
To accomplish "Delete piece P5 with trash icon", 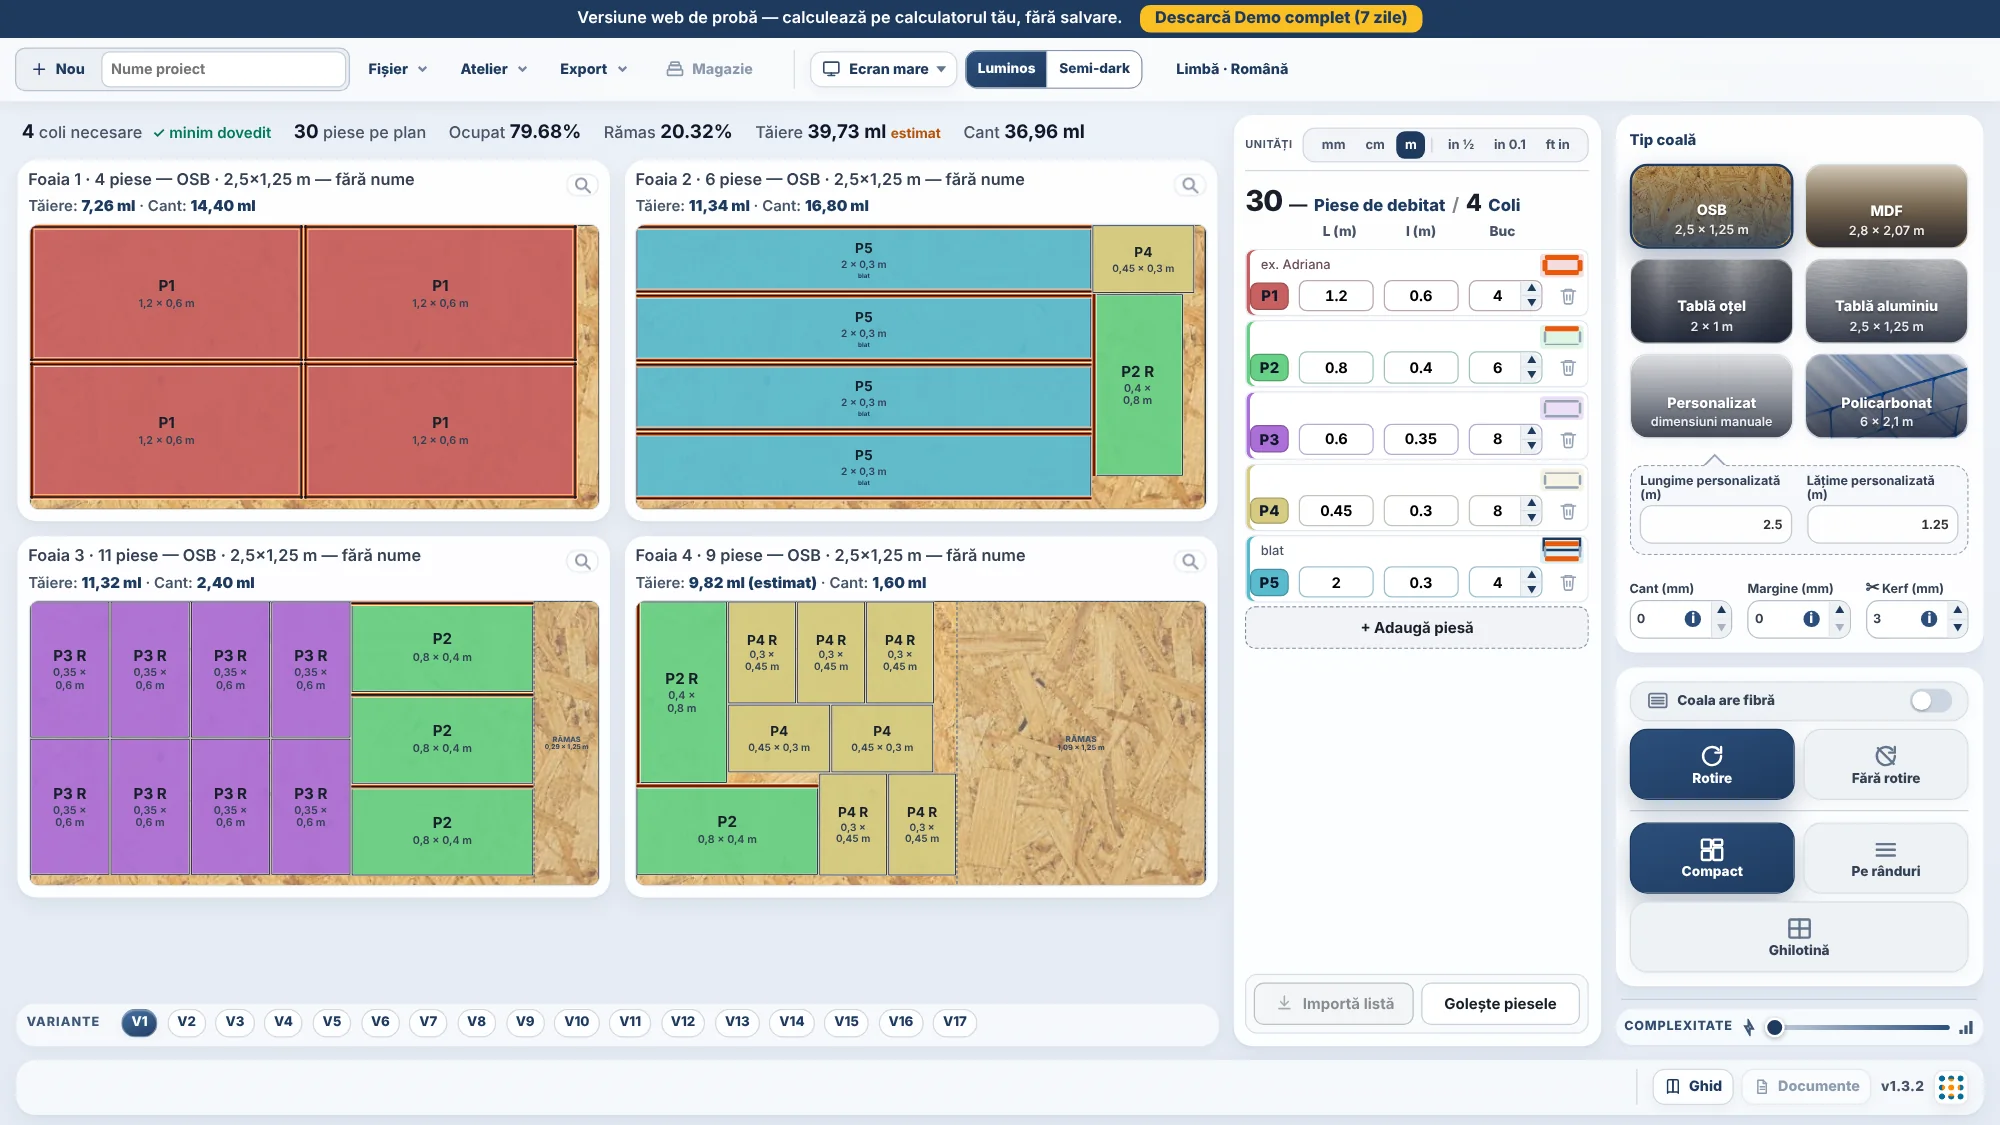I will (1568, 583).
